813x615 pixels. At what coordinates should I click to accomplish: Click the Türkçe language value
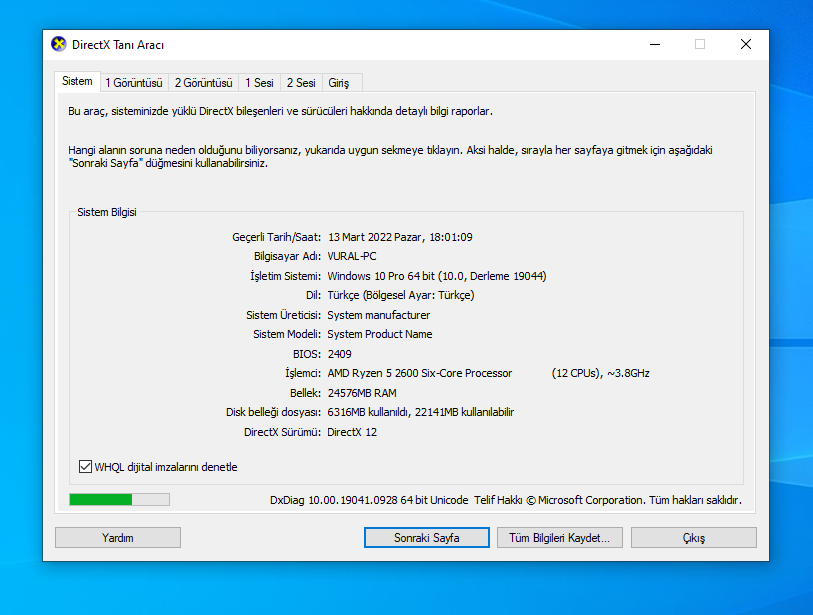tap(401, 295)
